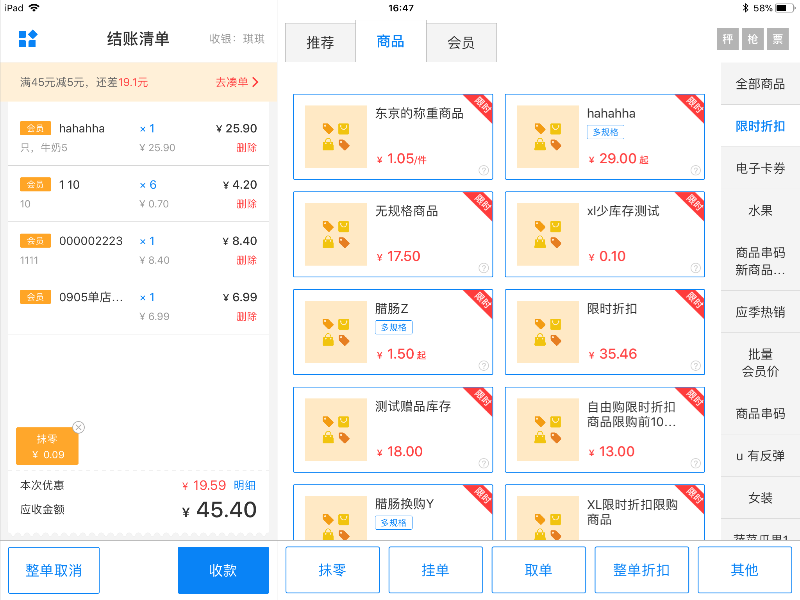
Task: Click the 无规格商品 product image
Action: coord(336,234)
